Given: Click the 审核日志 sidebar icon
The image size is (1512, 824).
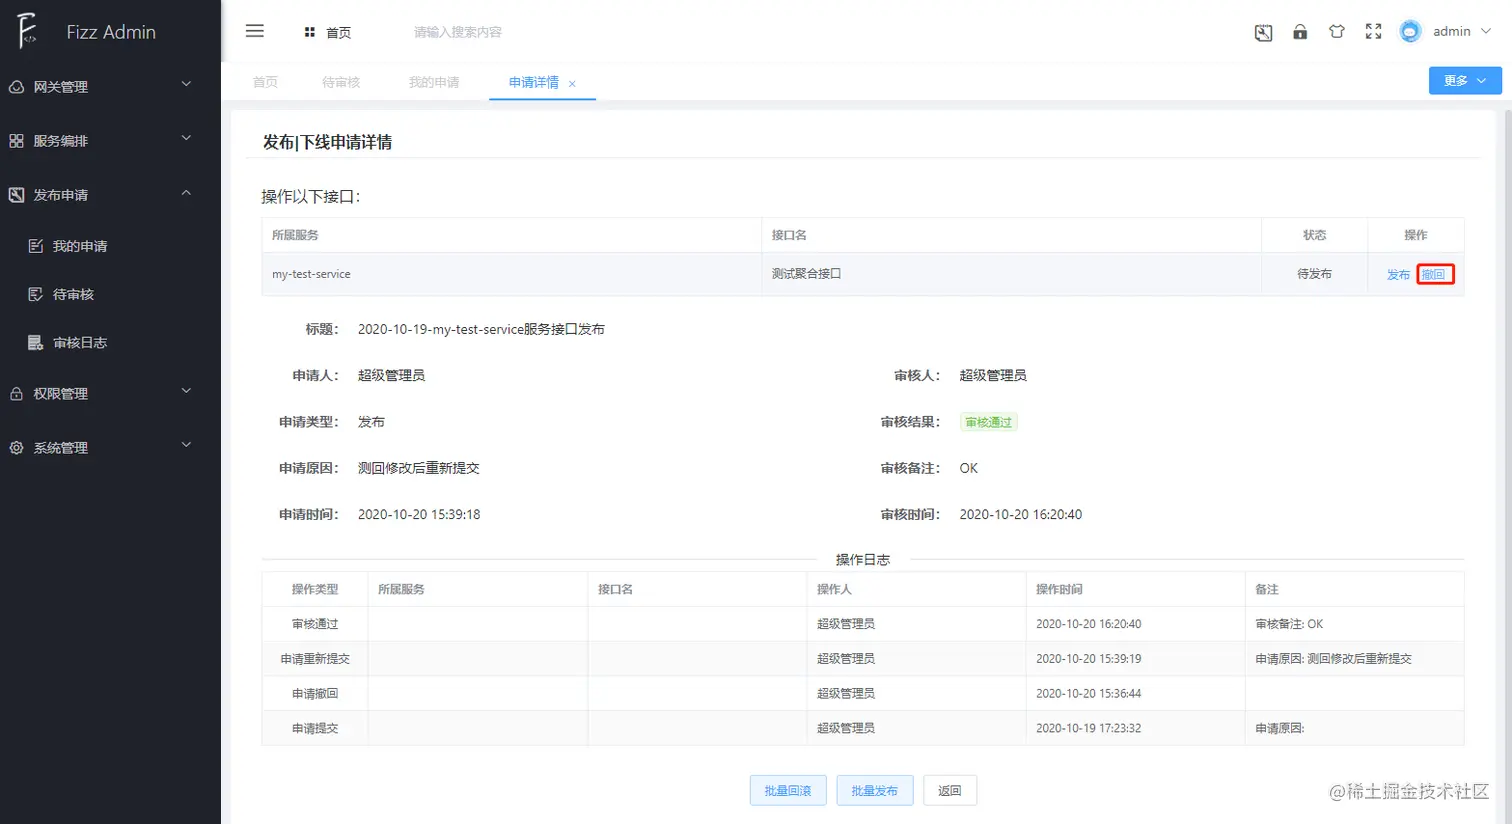Looking at the screenshot, I should click(36, 342).
